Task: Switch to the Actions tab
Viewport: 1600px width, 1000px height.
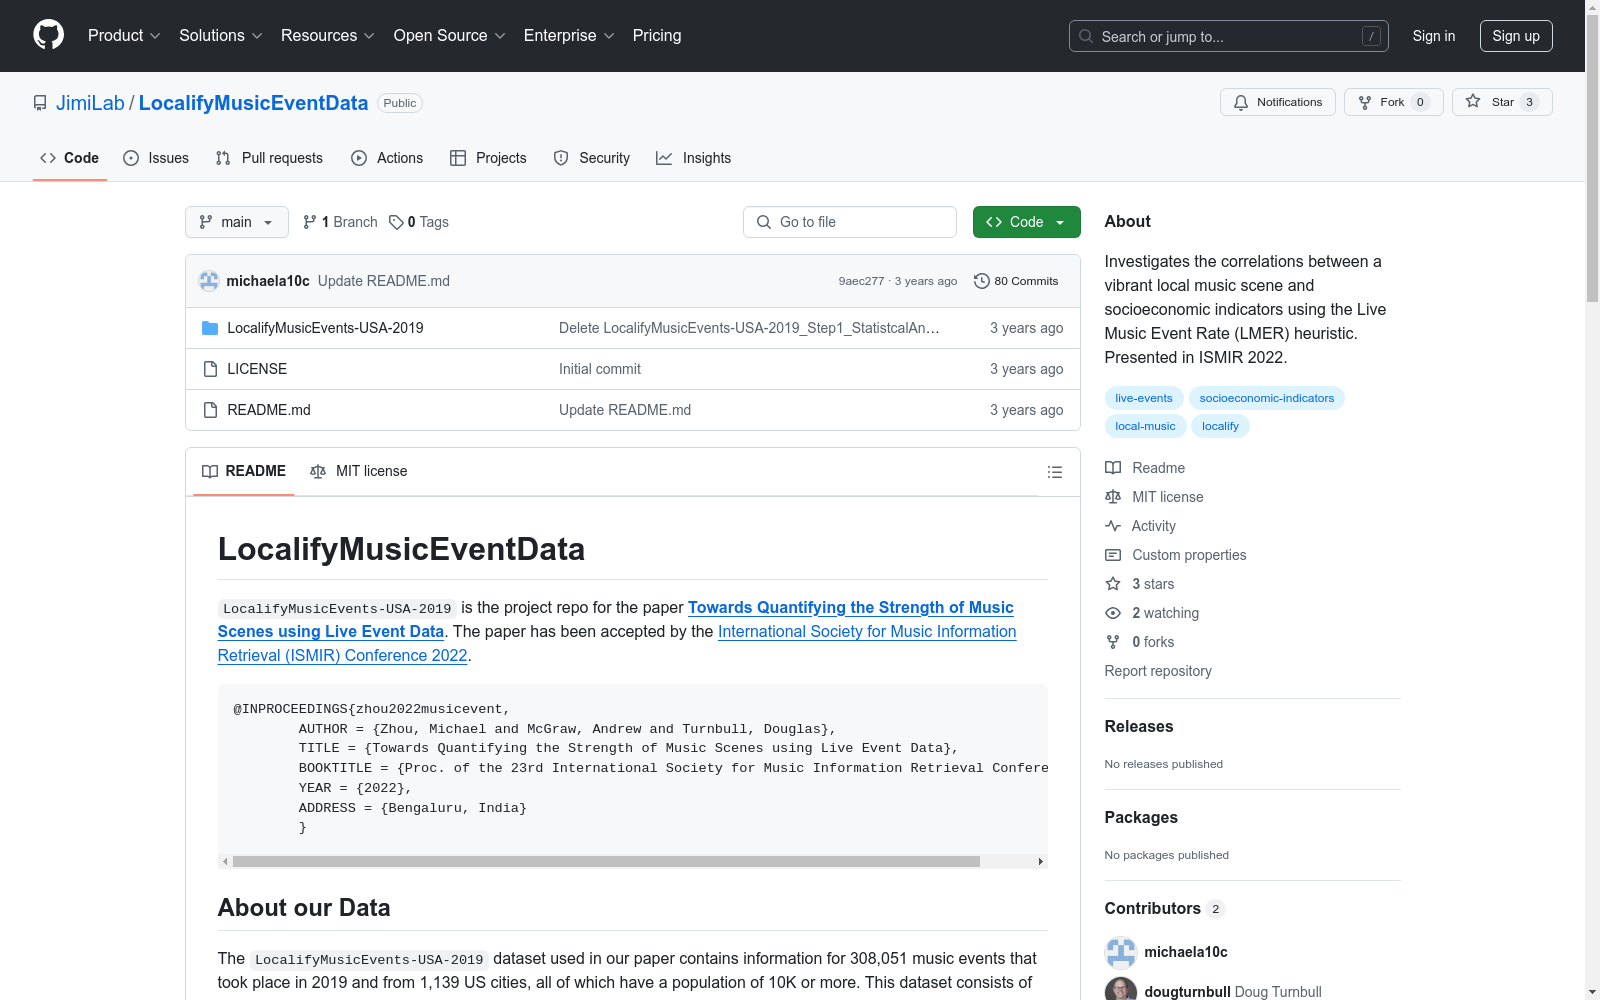Action: [387, 158]
